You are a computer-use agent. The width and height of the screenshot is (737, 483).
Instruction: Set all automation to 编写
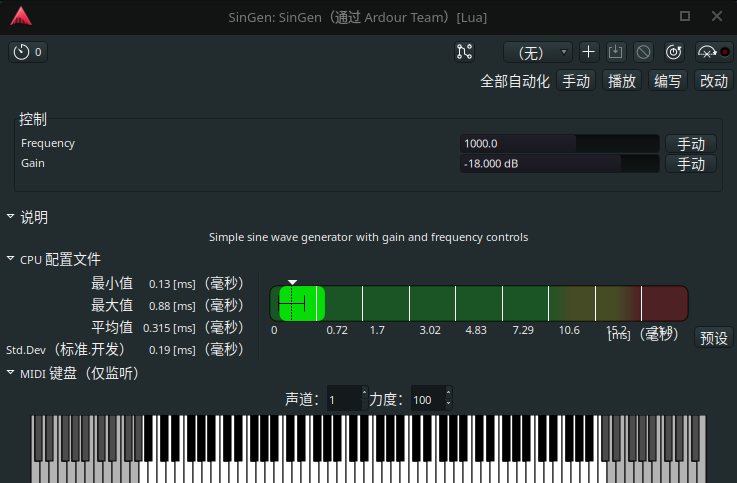pos(667,81)
